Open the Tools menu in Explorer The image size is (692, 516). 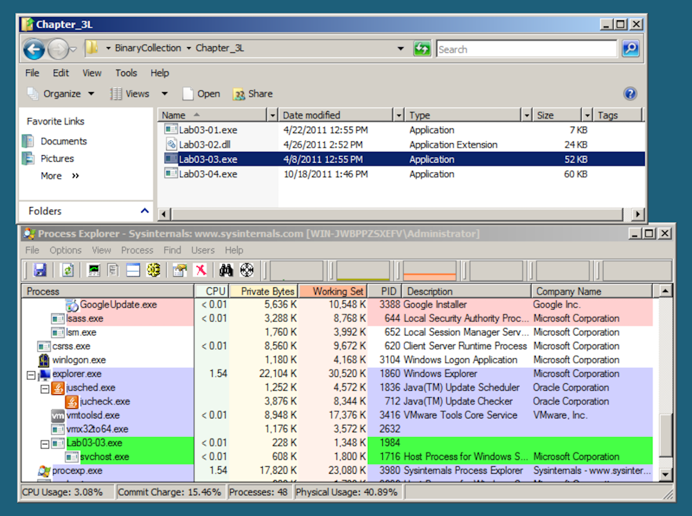click(x=126, y=73)
